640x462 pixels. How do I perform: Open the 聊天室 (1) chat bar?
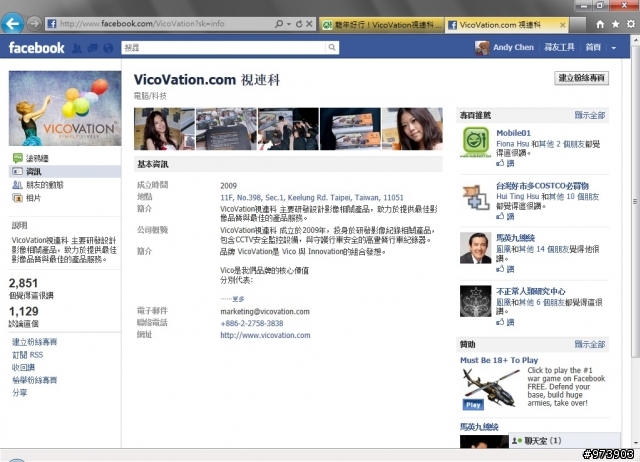(565, 441)
